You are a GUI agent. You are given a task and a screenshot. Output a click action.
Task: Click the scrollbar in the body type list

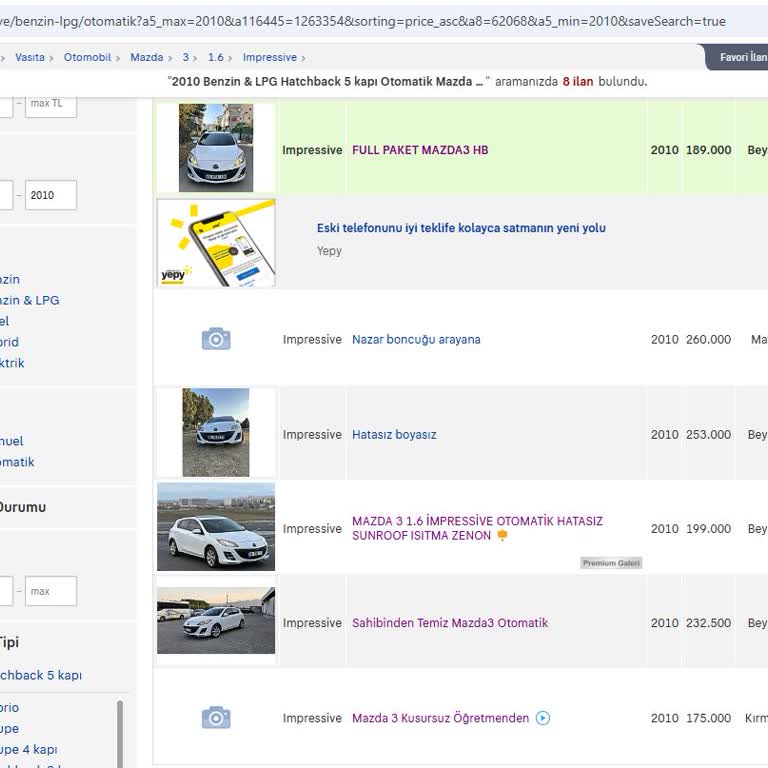click(x=120, y=733)
